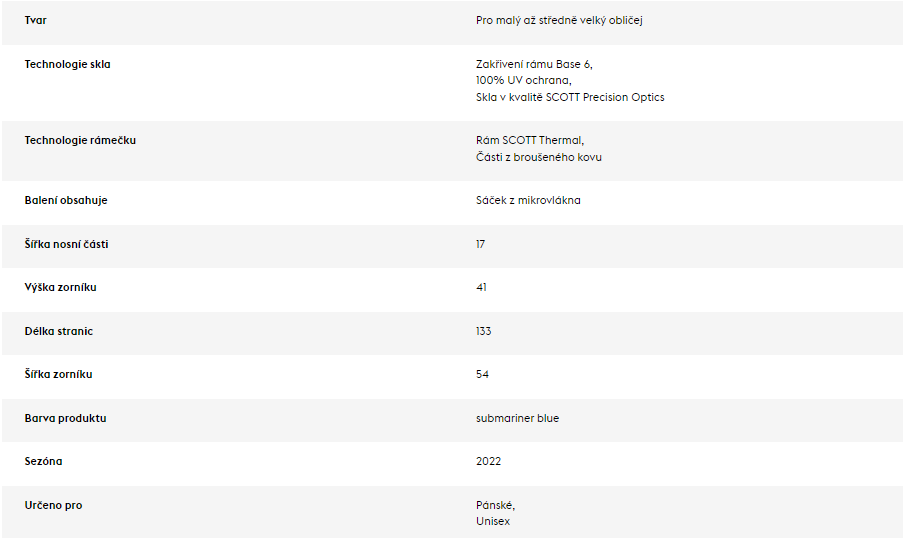This screenshot has width=903, height=538.
Task: Click the 'Šířka nosní části' label
Action: (x=66, y=244)
